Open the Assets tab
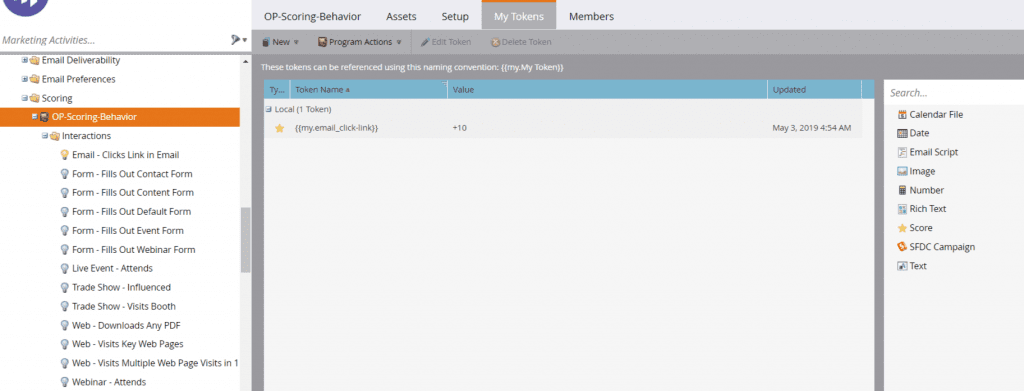The height and width of the screenshot is (391, 1024). (401, 16)
